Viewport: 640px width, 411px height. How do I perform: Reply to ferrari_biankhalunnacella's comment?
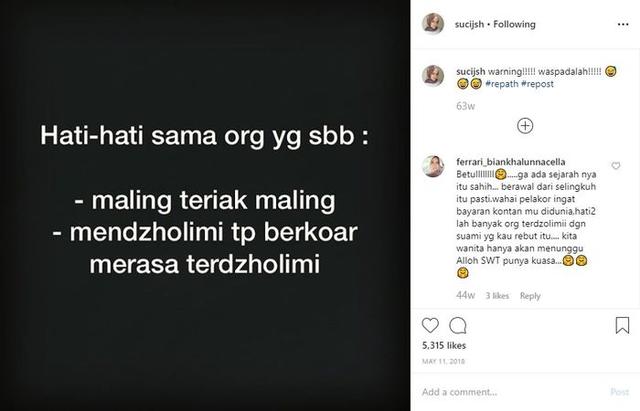point(530,296)
